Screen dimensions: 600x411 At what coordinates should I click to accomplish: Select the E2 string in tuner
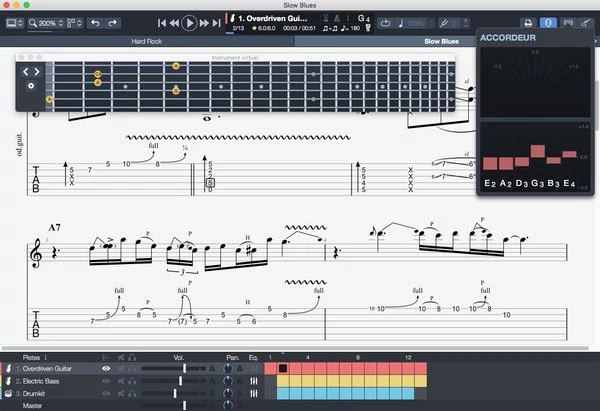tap(490, 183)
